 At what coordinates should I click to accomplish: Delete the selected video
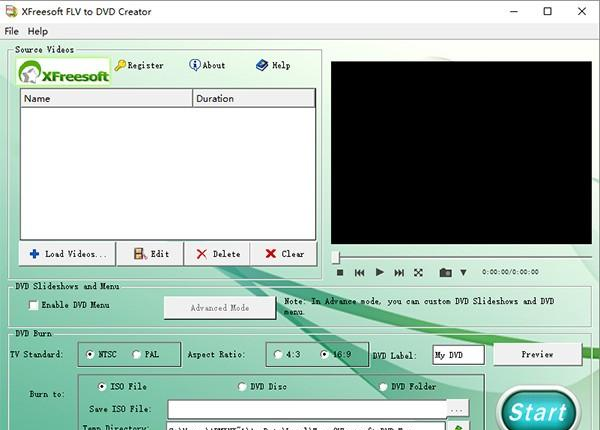217,254
